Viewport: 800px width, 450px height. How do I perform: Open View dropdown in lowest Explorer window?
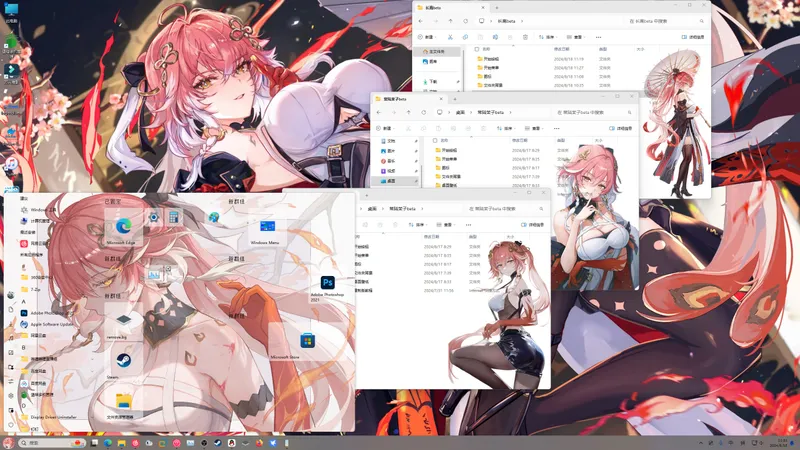(x=445, y=225)
